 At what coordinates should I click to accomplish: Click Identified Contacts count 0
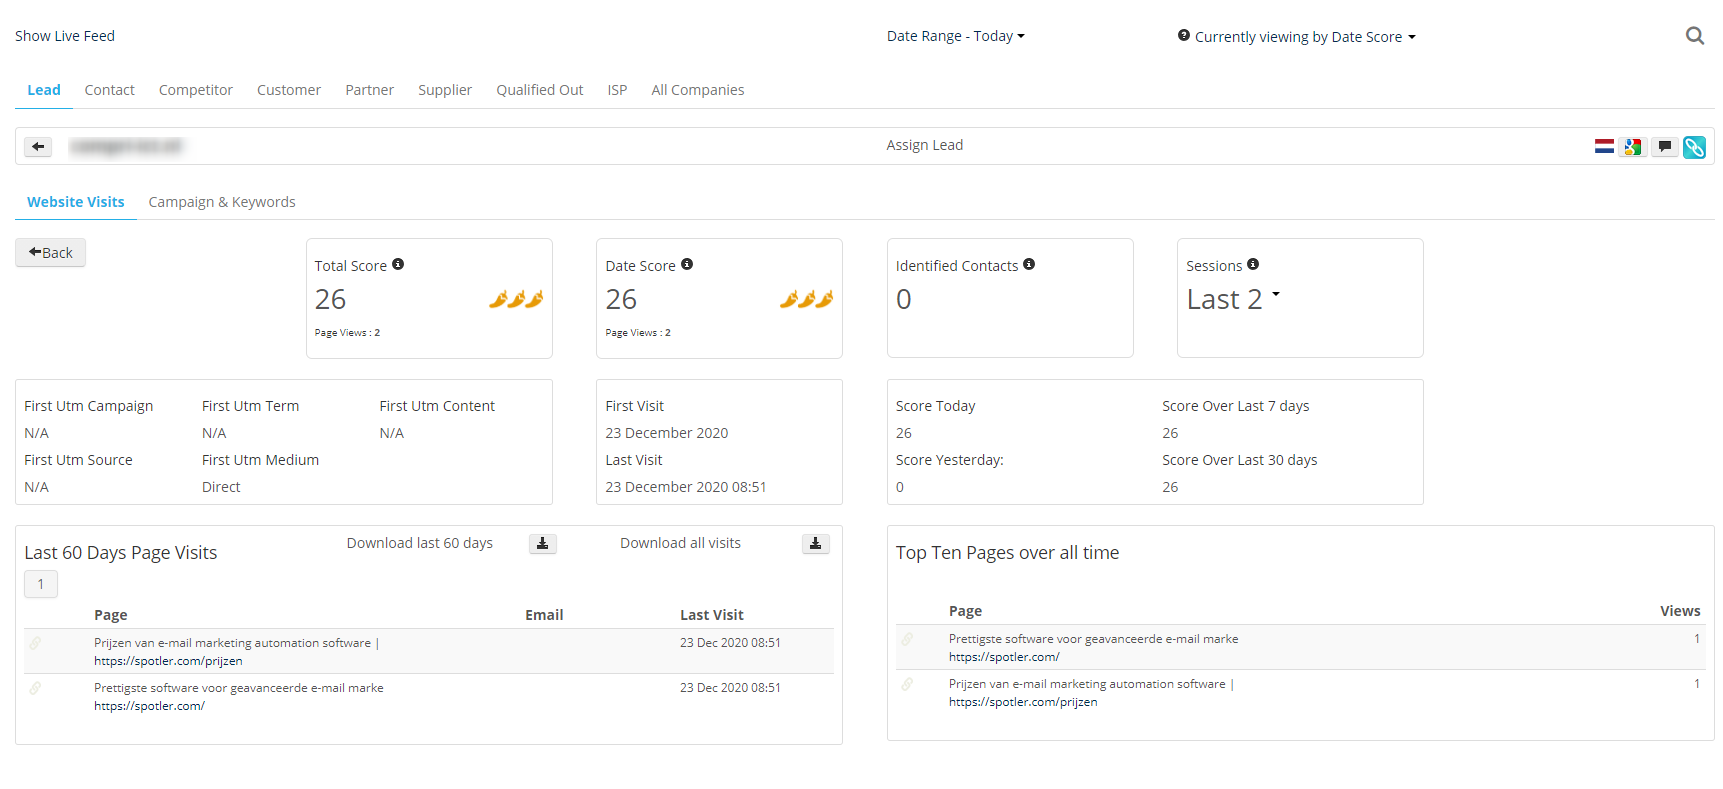(x=904, y=299)
